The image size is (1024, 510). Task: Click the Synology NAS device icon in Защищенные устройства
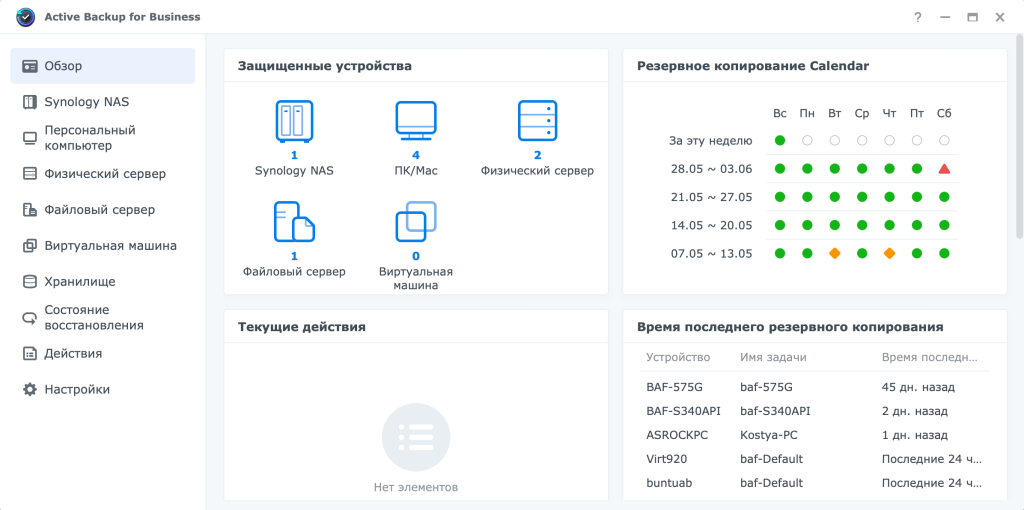294,121
